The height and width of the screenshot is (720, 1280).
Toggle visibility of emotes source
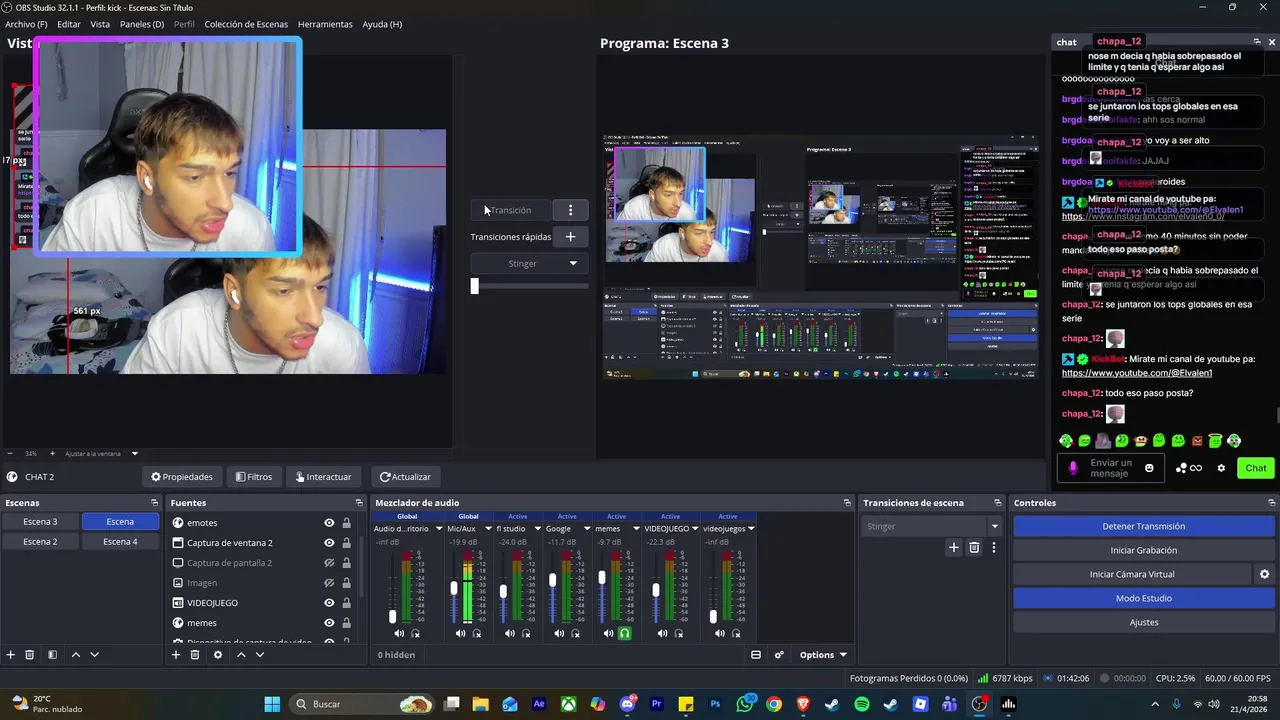coord(329,523)
